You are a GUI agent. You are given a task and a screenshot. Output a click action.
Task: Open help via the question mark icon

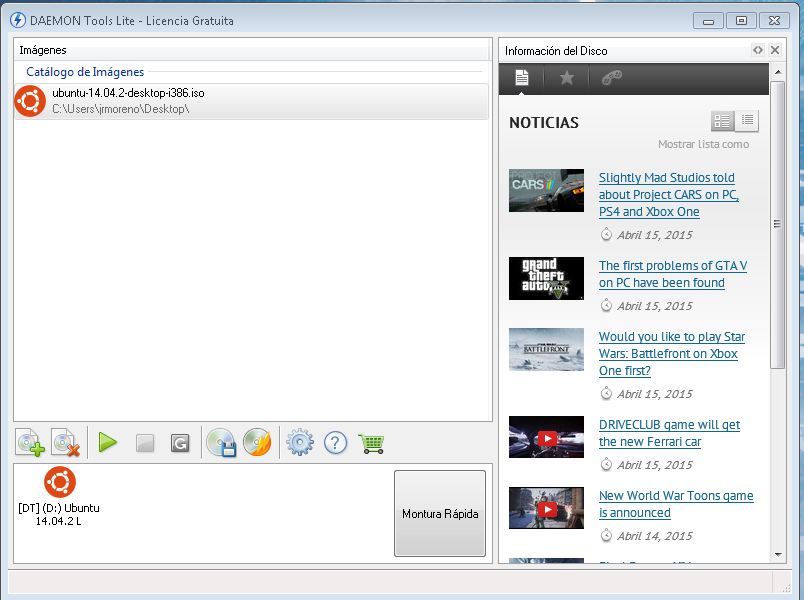335,443
